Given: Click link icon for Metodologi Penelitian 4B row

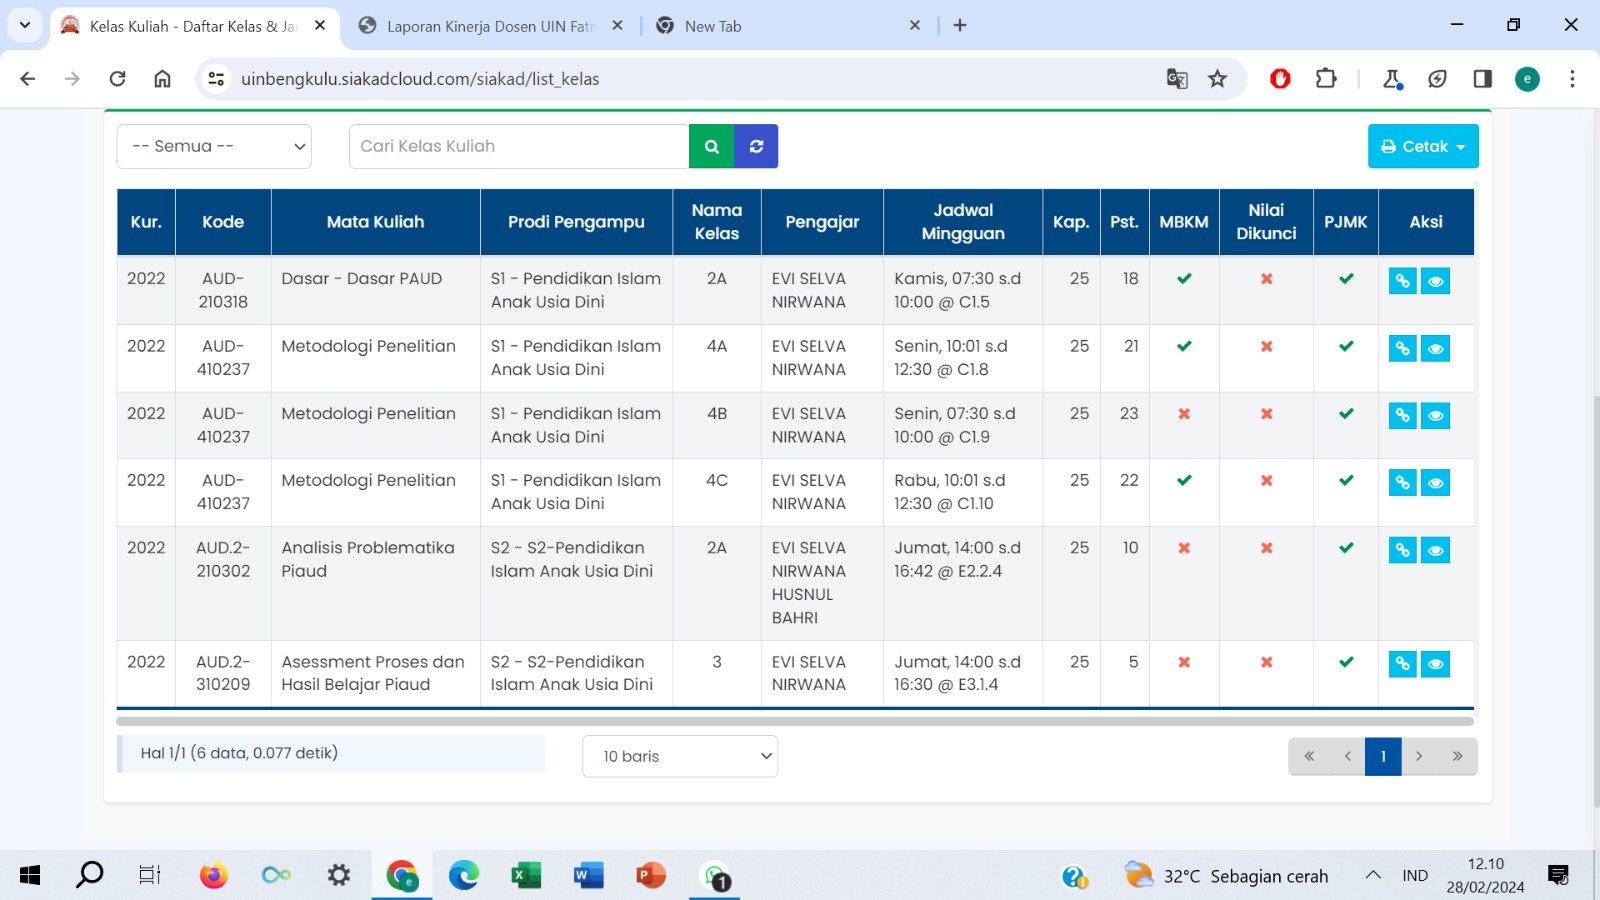Looking at the screenshot, I should [1402, 416].
